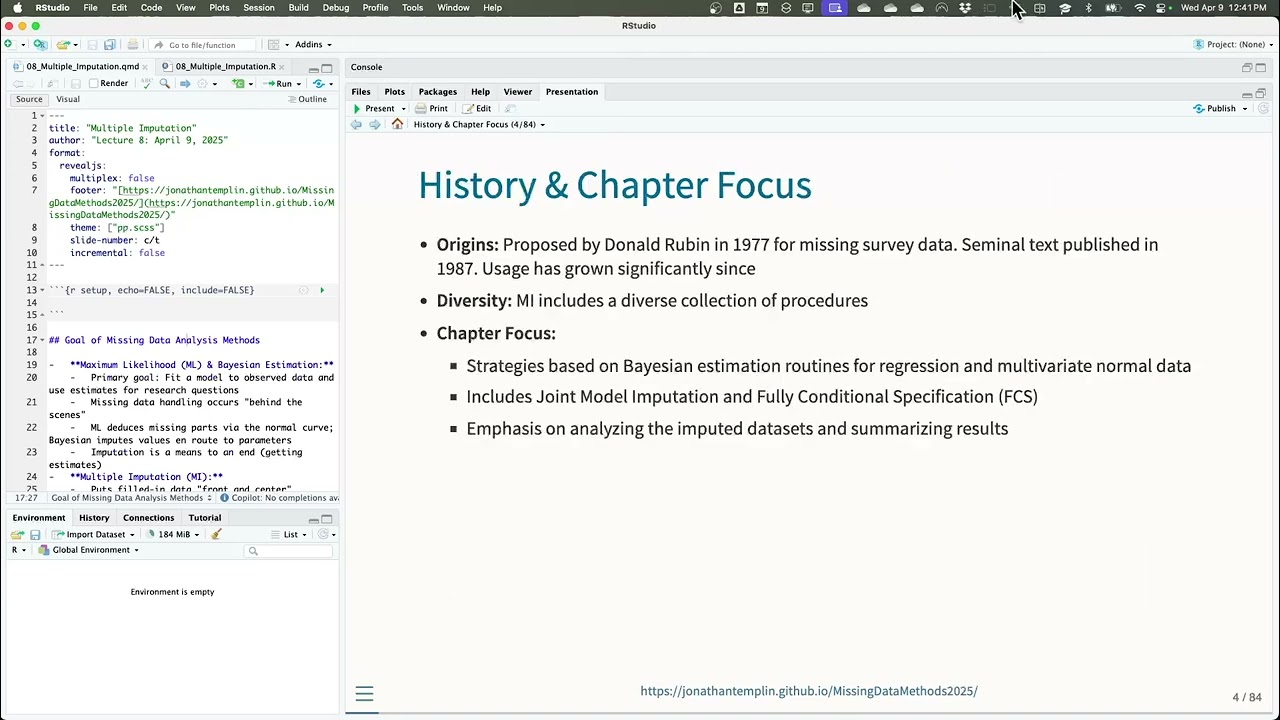Open the R language selector dropdown
This screenshot has width=1280, height=720.
(19, 550)
